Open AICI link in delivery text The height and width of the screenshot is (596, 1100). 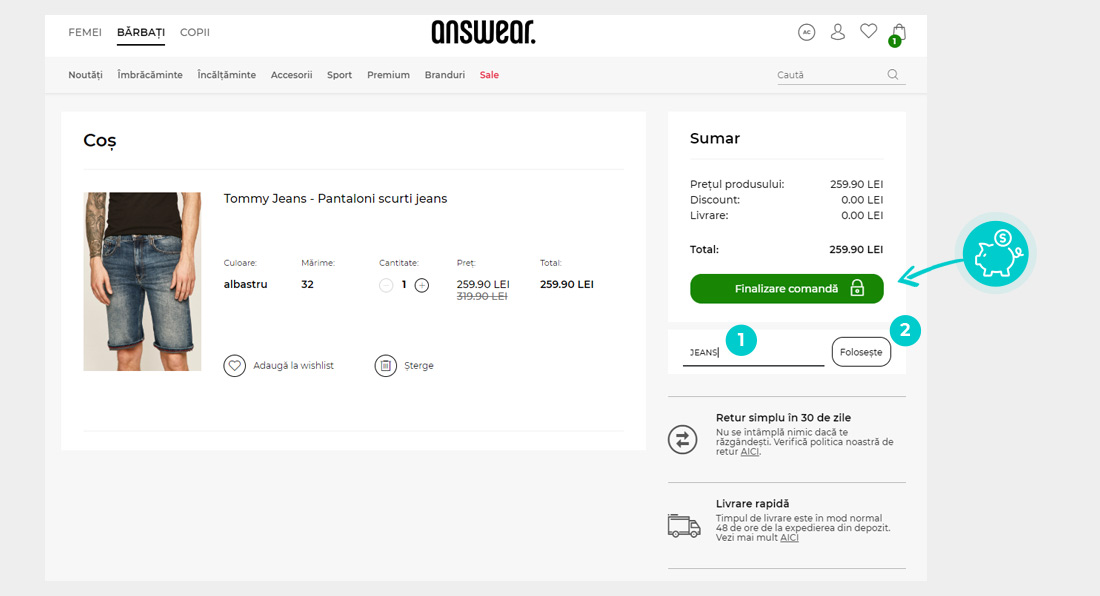[789, 538]
